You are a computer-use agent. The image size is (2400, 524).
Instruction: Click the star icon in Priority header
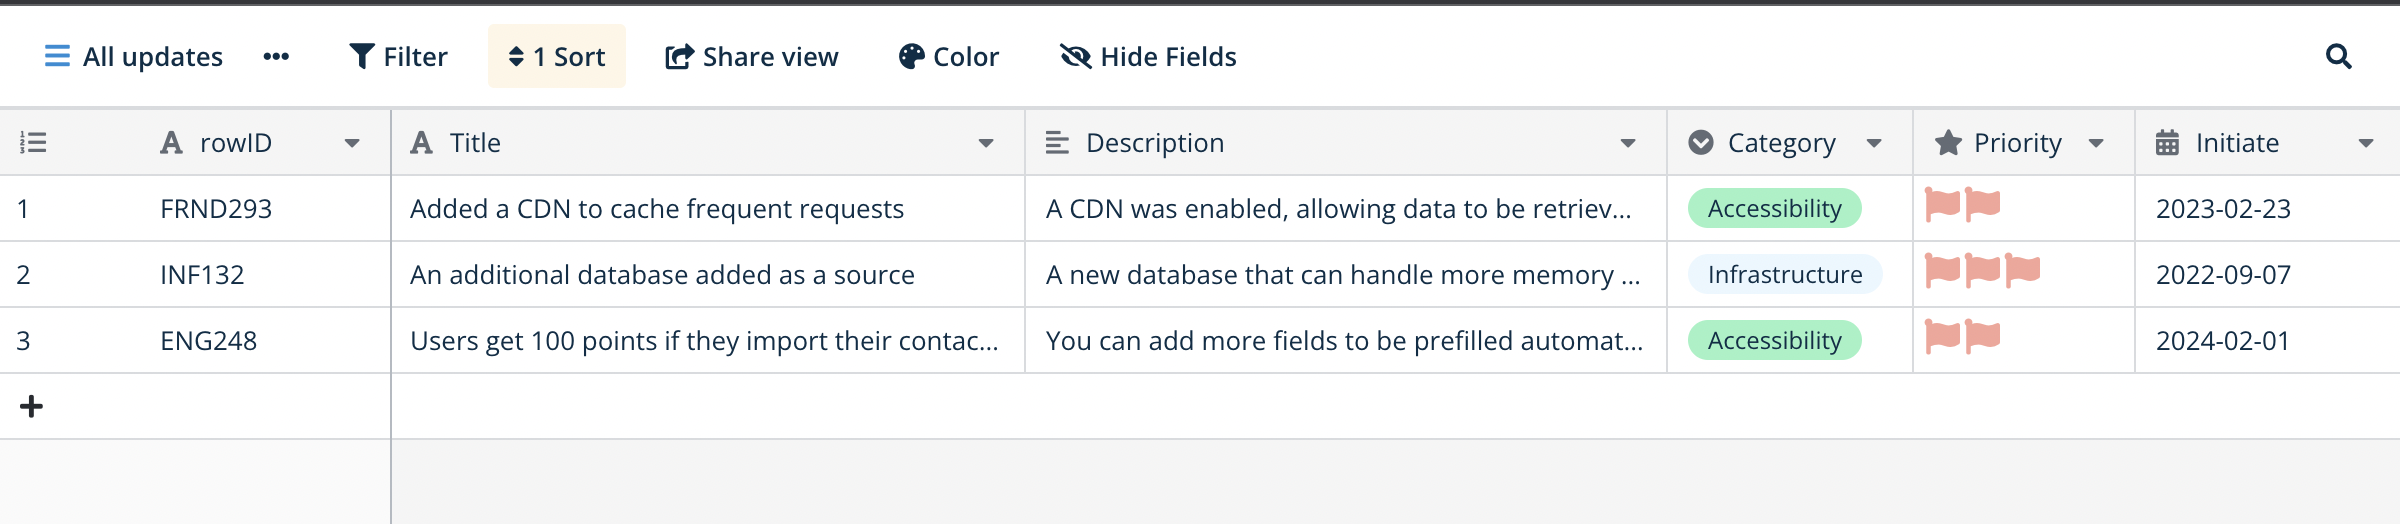coord(1948,143)
